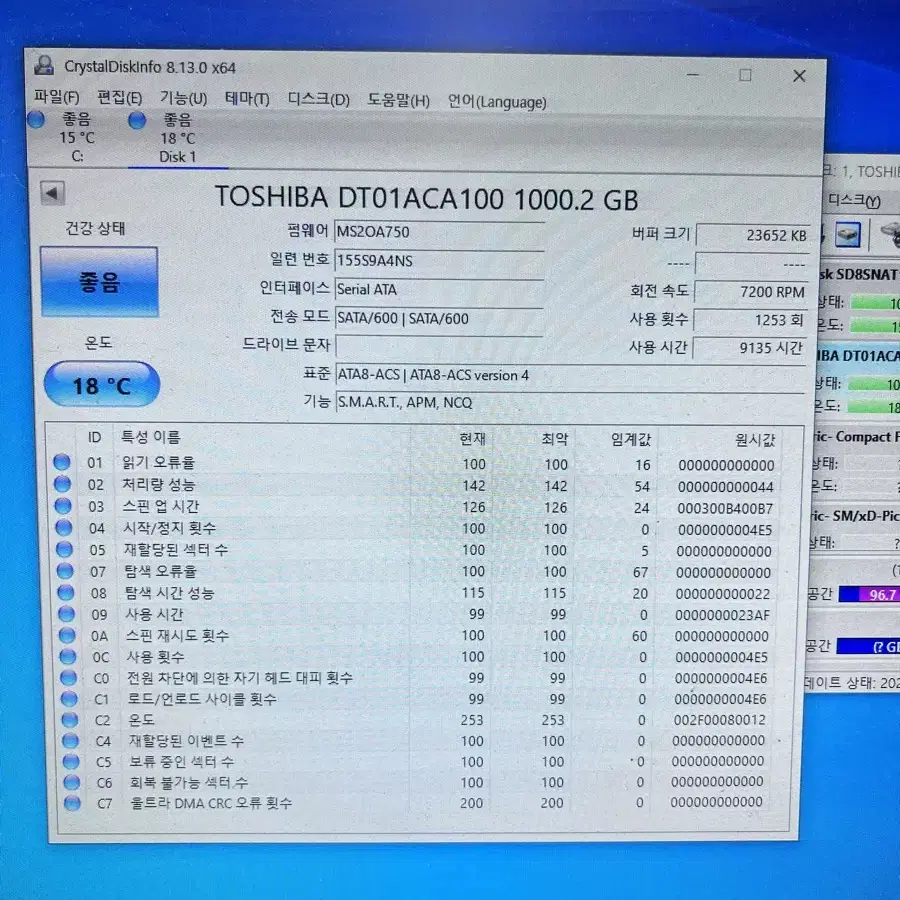This screenshot has width=900, height=900.
Task: Click the 표준 field ATA8-ACS version 4
Action: click(x=571, y=375)
